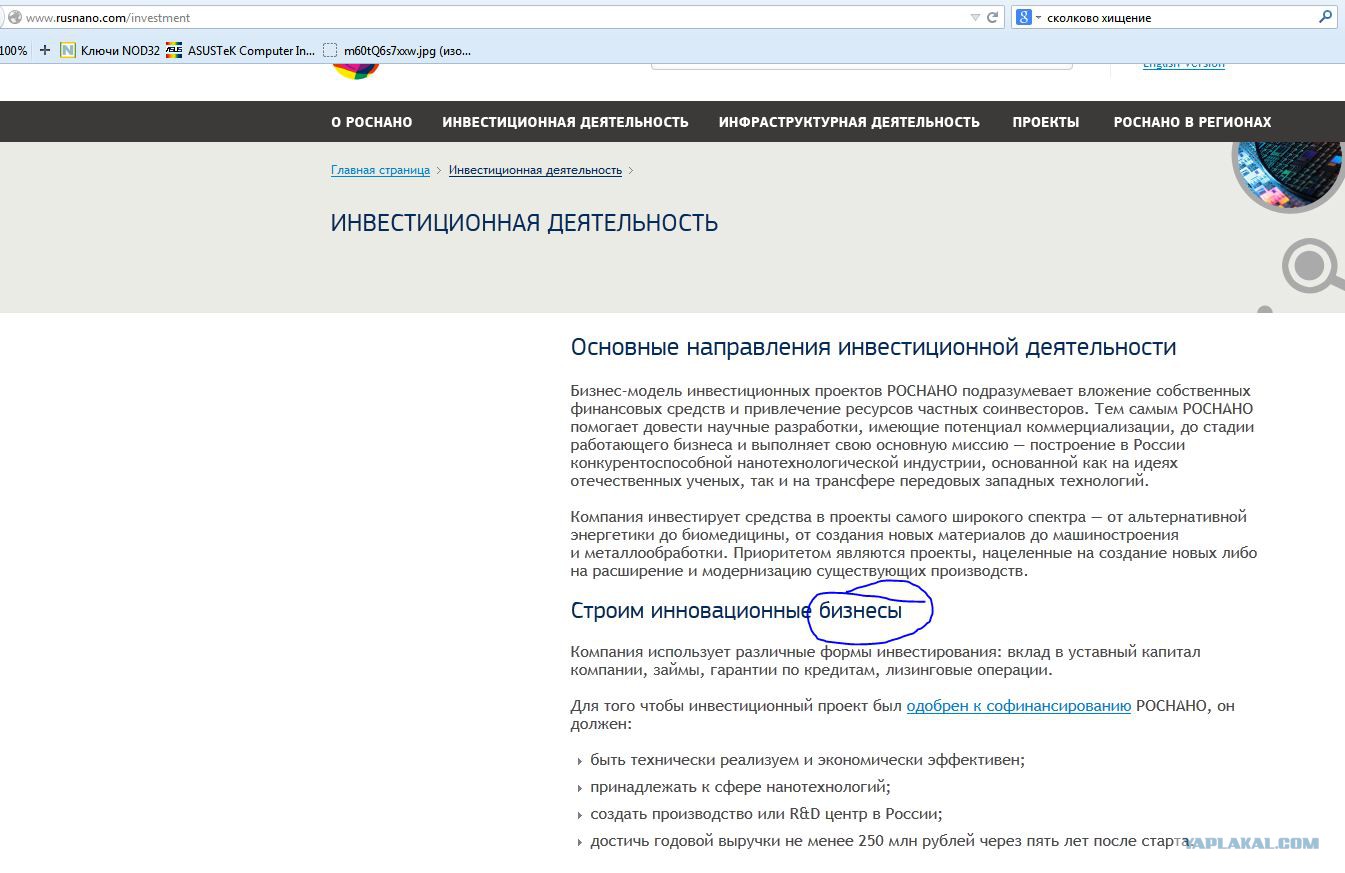Go to Главная страница breadcrumb link

pyautogui.click(x=380, y=170)
